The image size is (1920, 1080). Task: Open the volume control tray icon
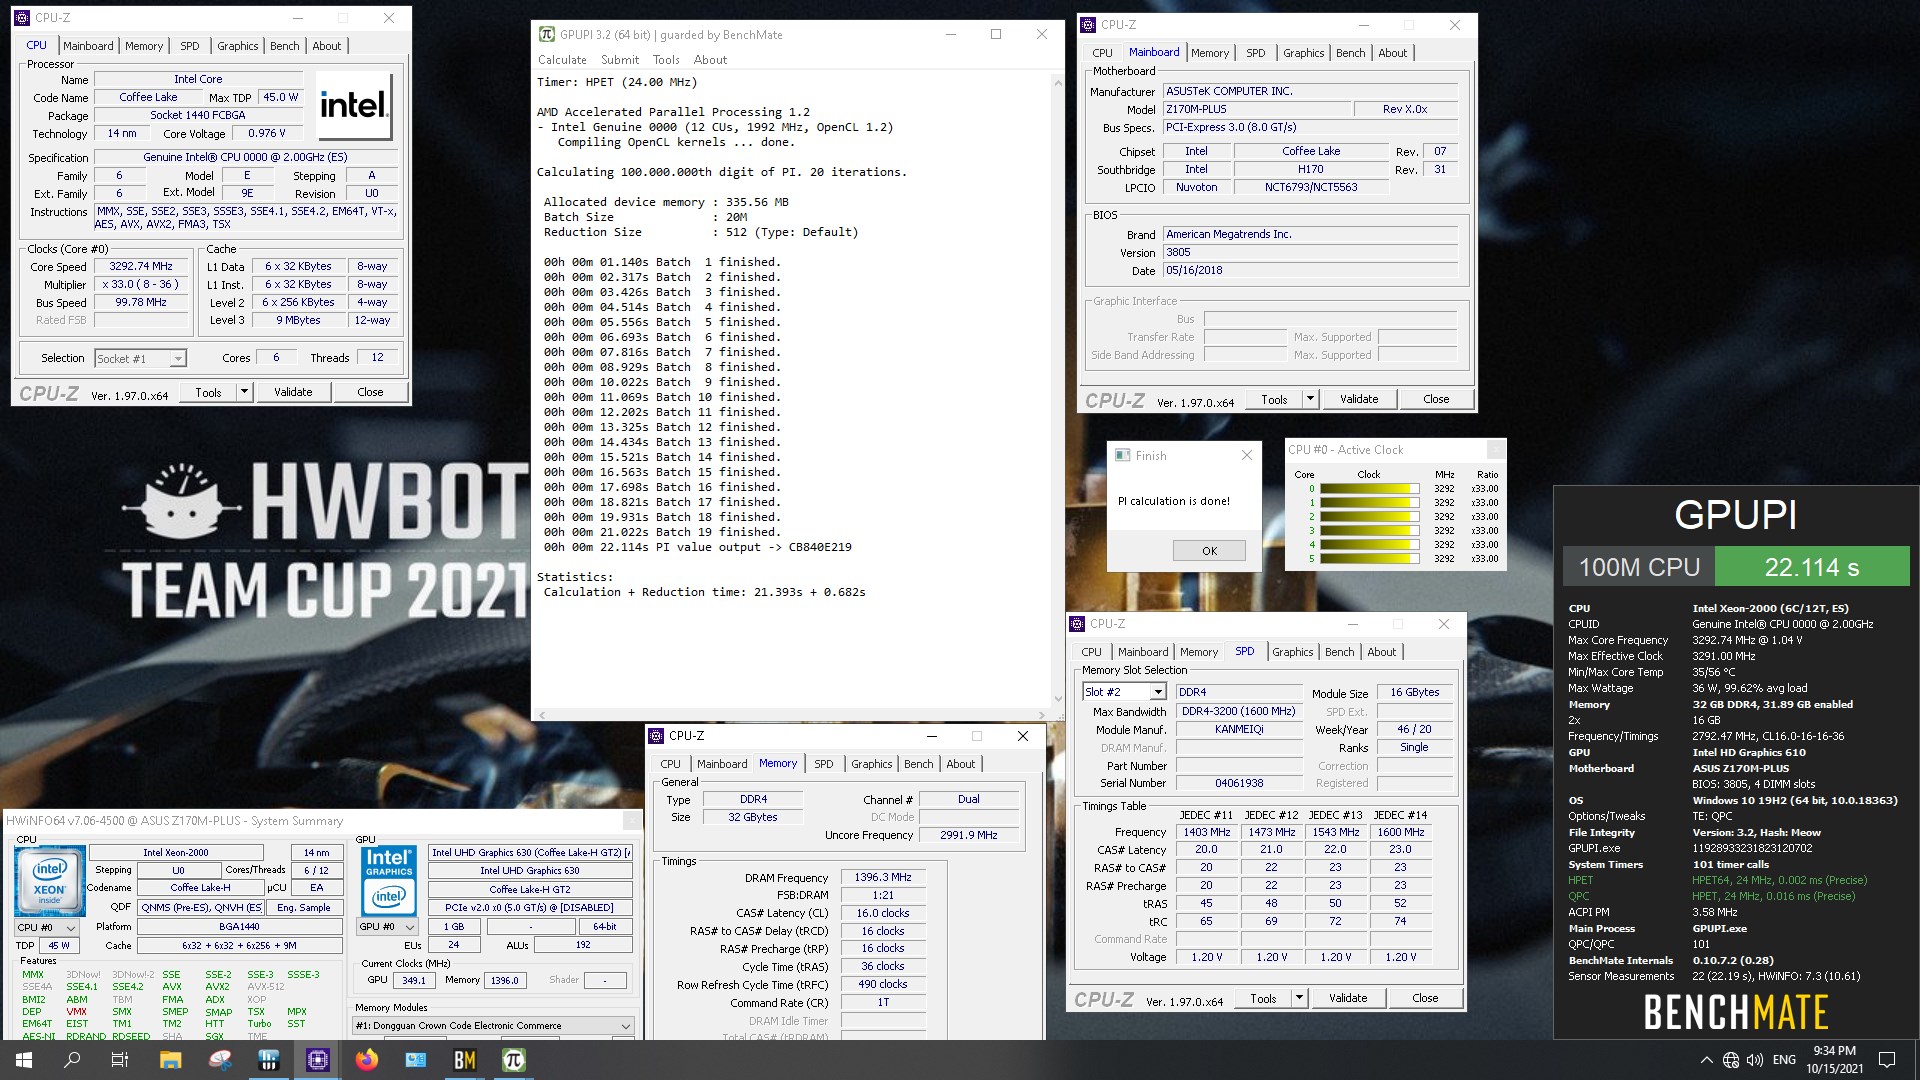click(1754, 1060)
